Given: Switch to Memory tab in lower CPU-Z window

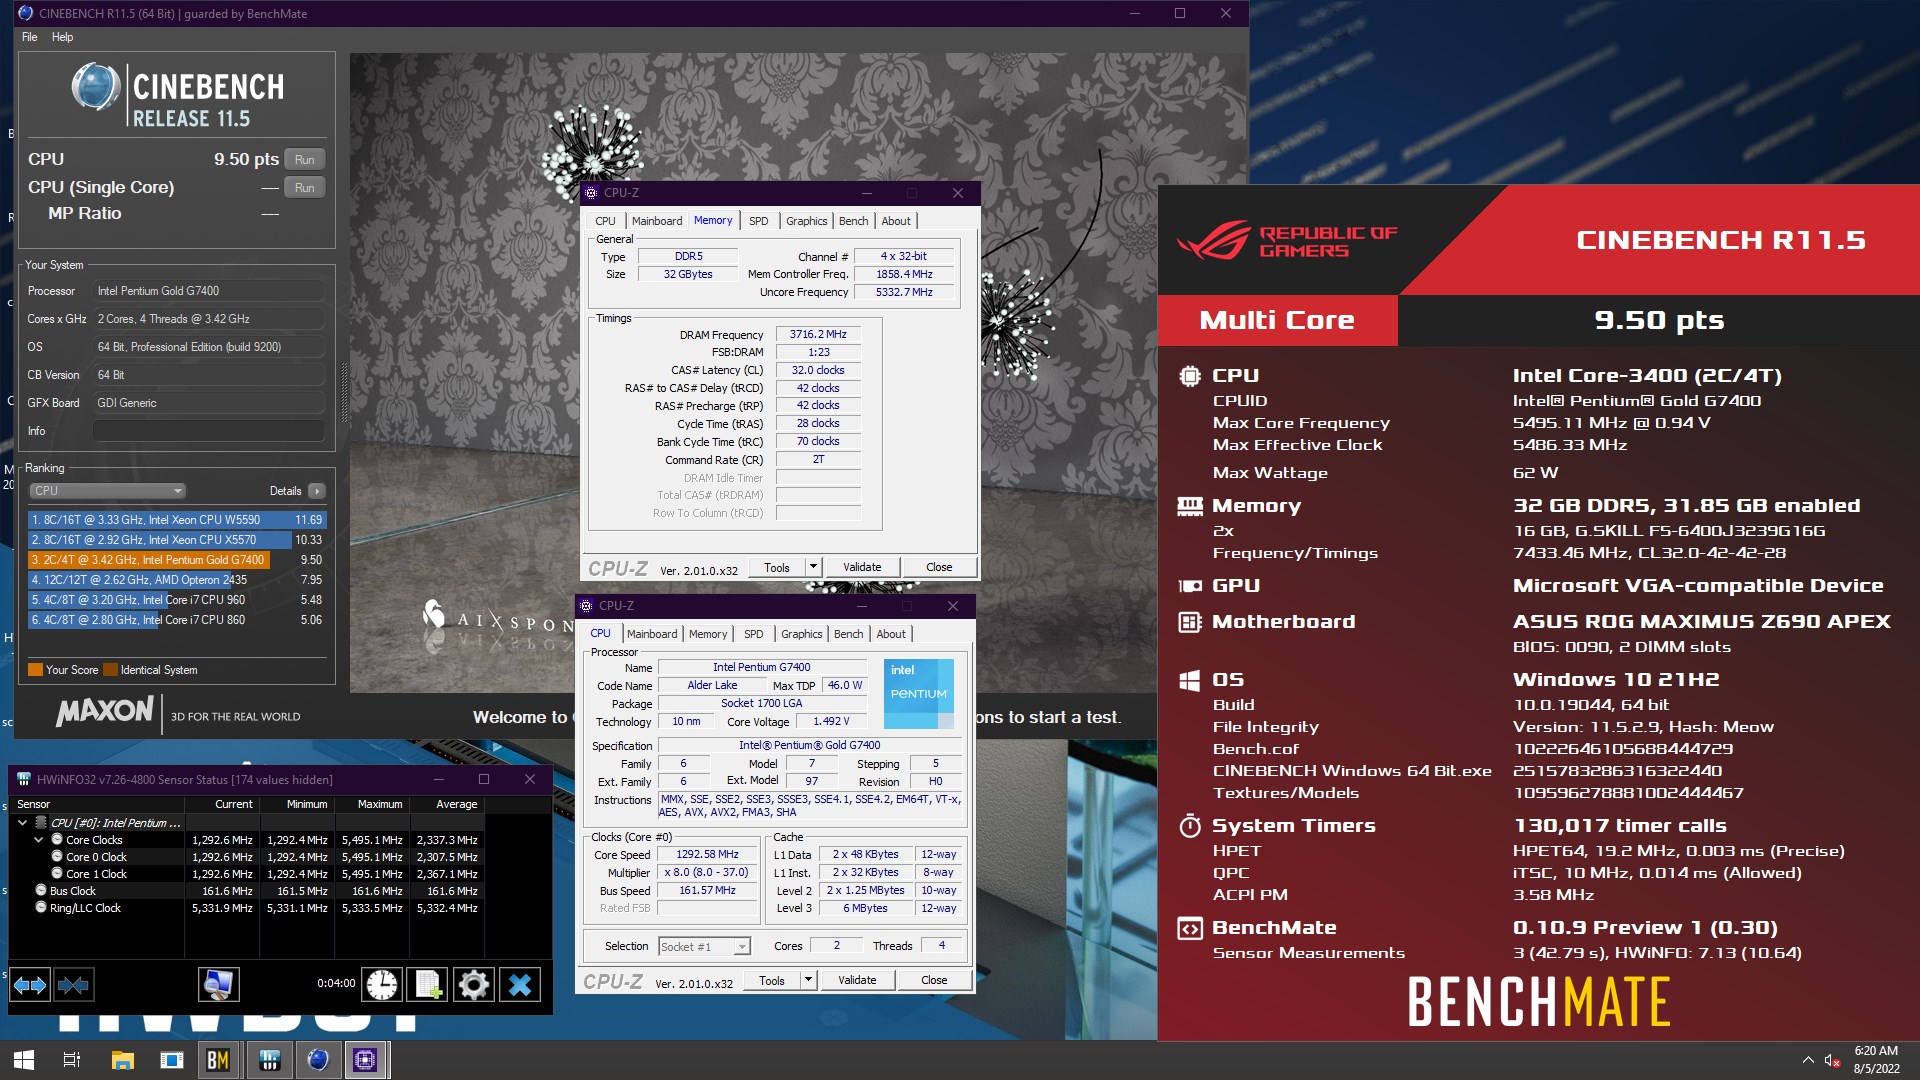Looking at the screenshot, I should click(x=708, y=634).
